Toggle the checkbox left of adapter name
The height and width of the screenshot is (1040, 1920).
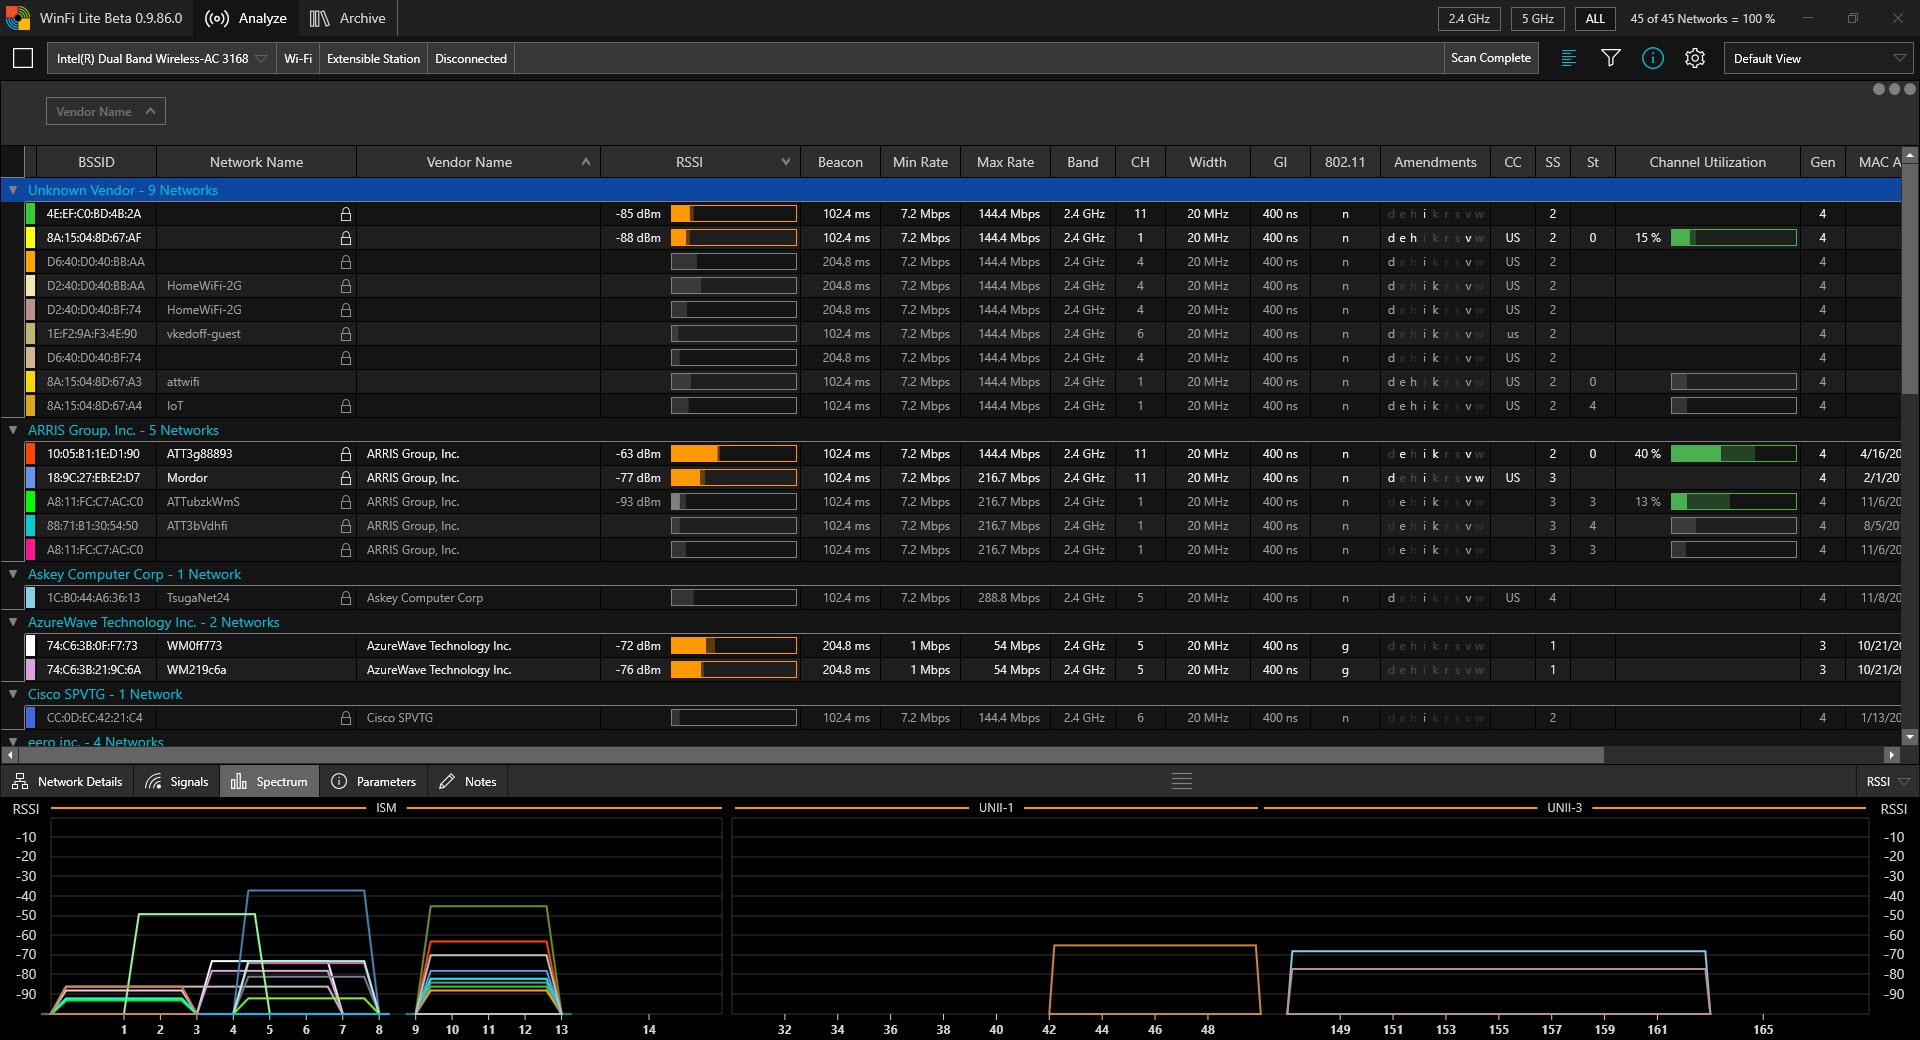pos(23,58)
